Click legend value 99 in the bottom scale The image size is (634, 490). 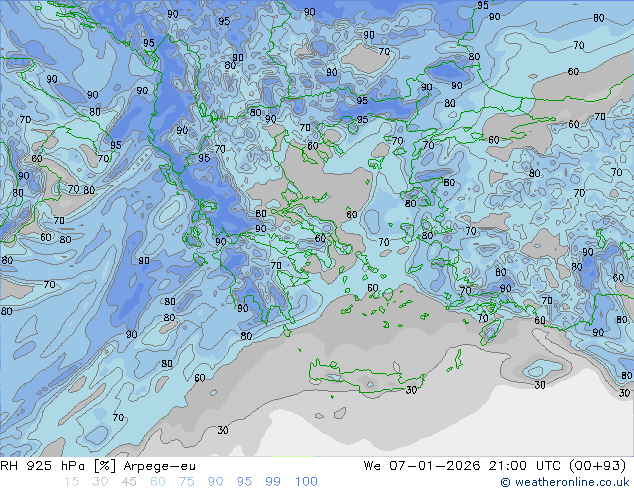pos(273,482)
